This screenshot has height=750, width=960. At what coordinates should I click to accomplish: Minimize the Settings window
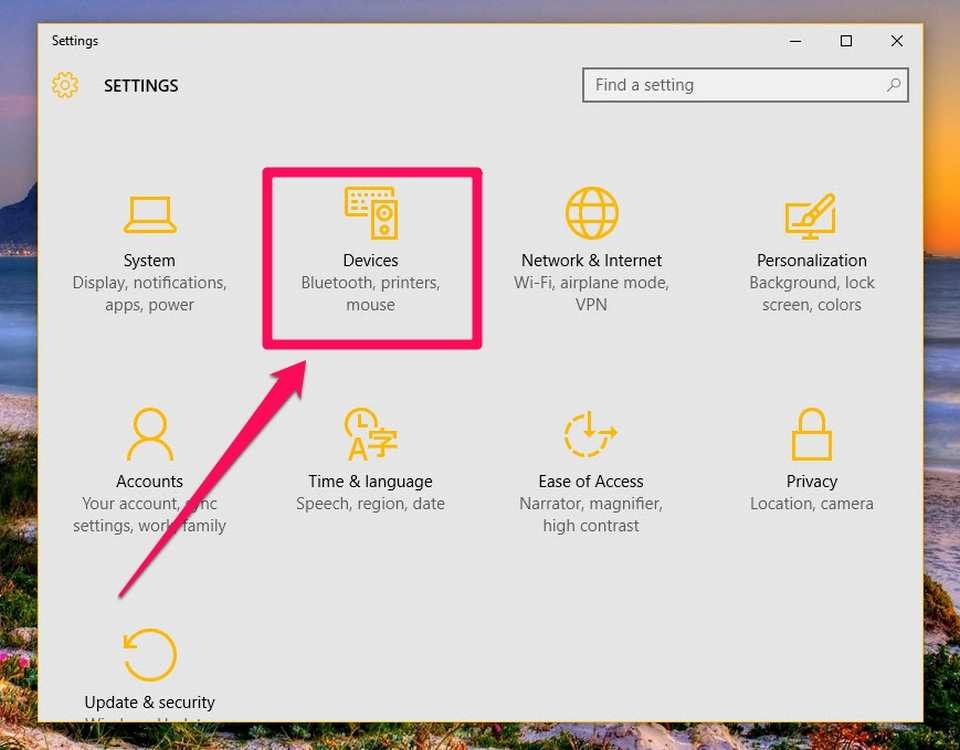[x=795, y=41]
